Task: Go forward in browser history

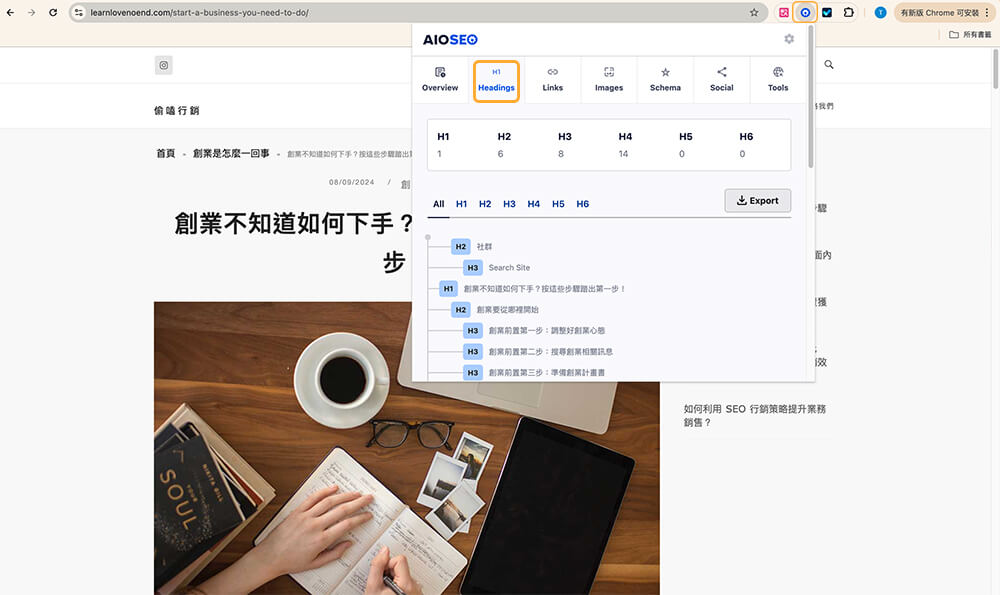Action: [31, 12]
